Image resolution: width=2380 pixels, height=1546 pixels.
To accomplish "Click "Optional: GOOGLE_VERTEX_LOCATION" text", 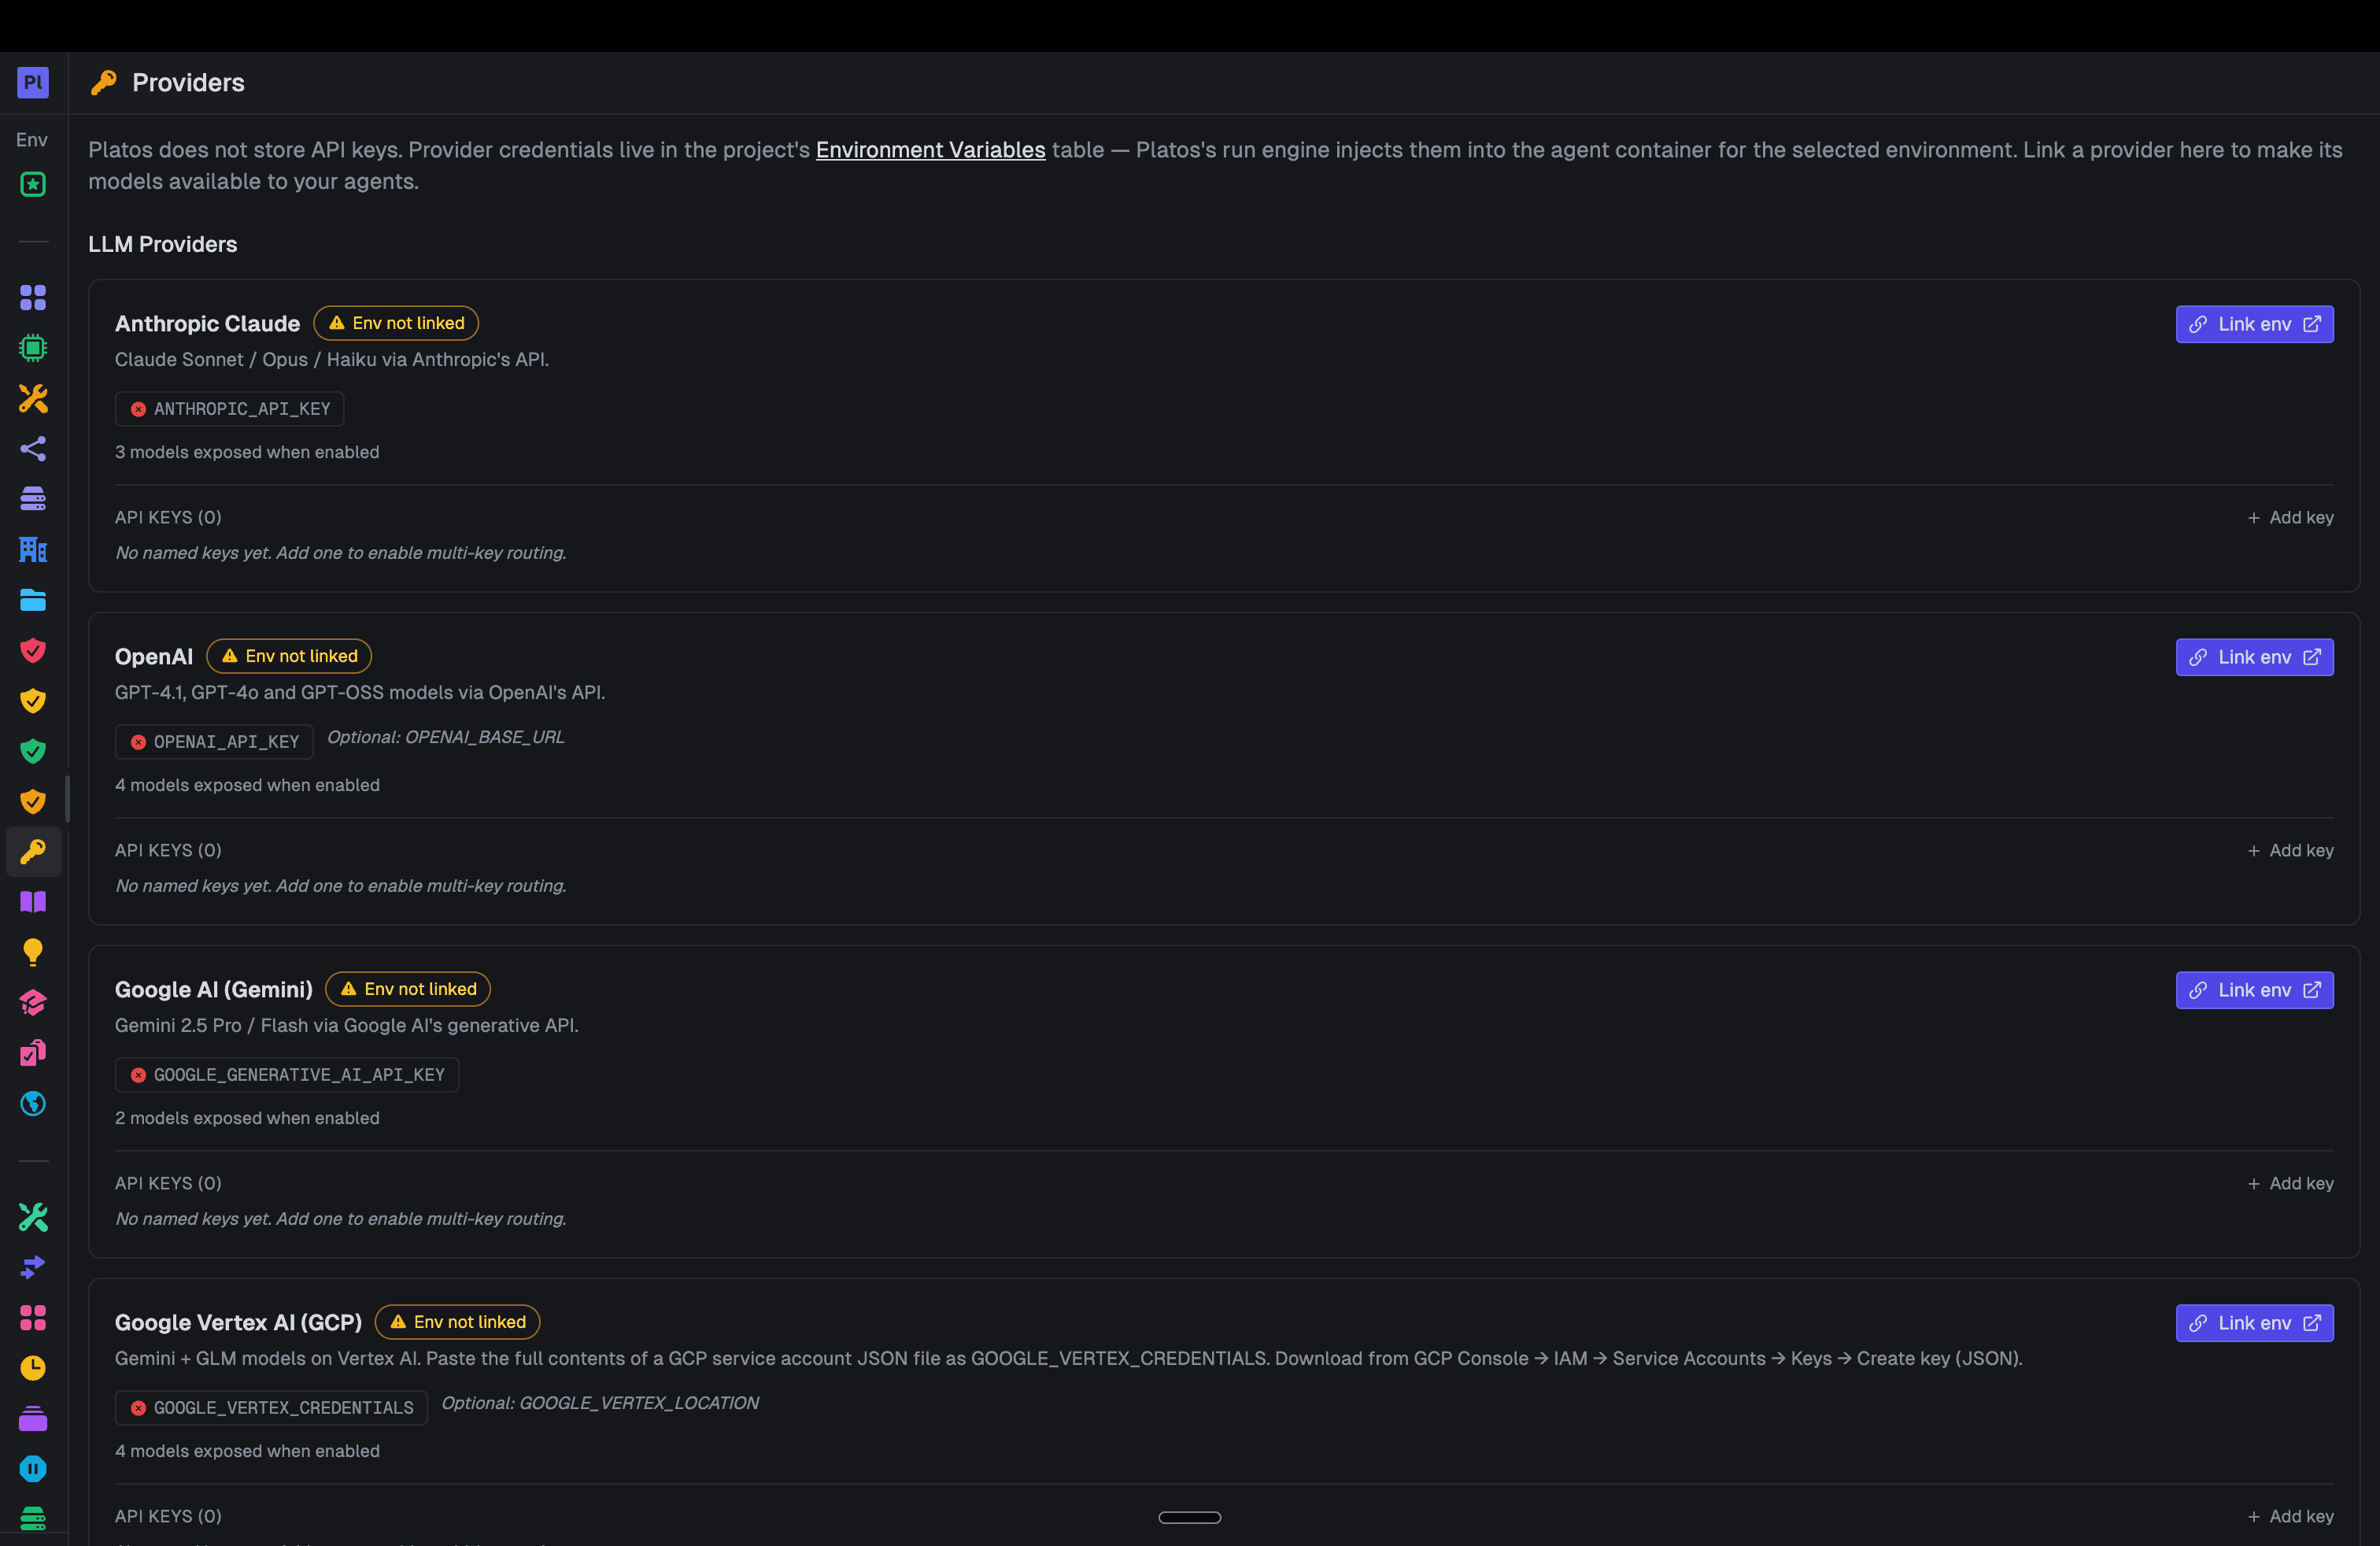I will pyautogui.click(x=600, y=1403).
